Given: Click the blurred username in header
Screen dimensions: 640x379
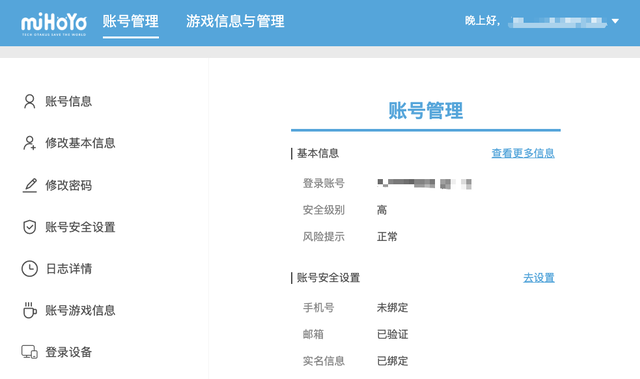Looking at the screenshot, I should (557, 21).
